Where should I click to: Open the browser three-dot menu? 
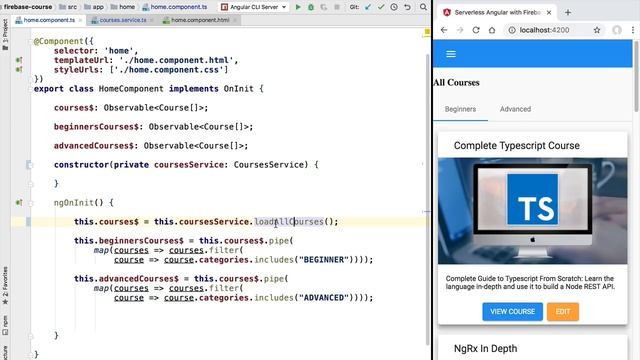[x=633, y=30]
